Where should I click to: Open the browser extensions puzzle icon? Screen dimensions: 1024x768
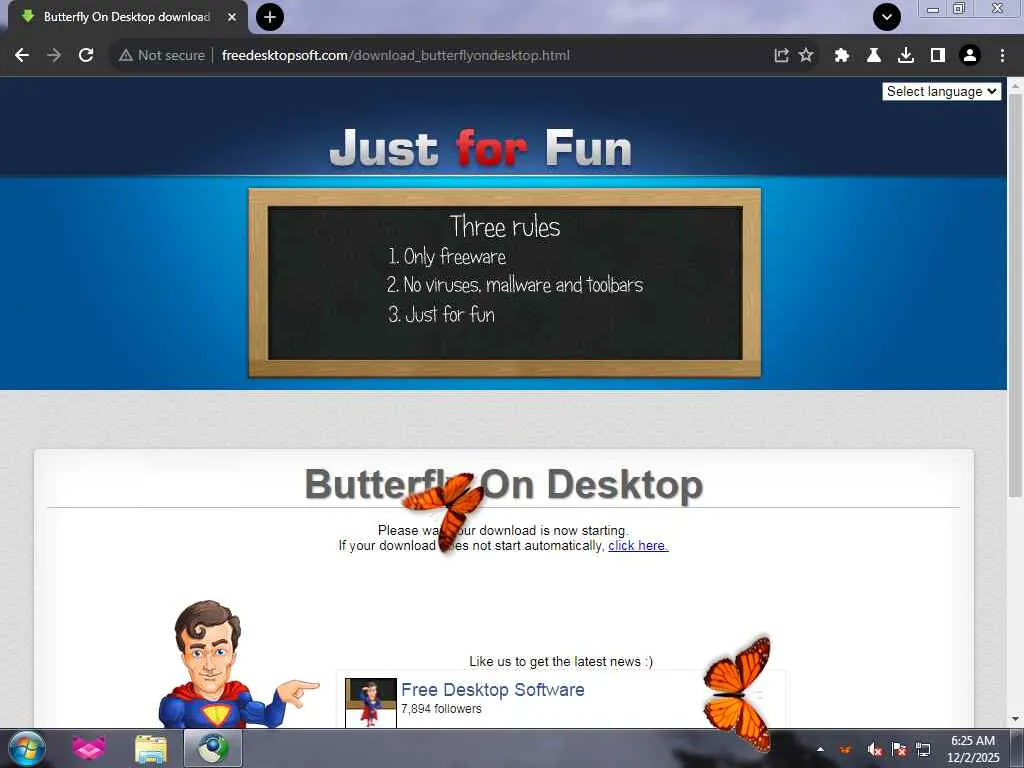click(842, 56)
